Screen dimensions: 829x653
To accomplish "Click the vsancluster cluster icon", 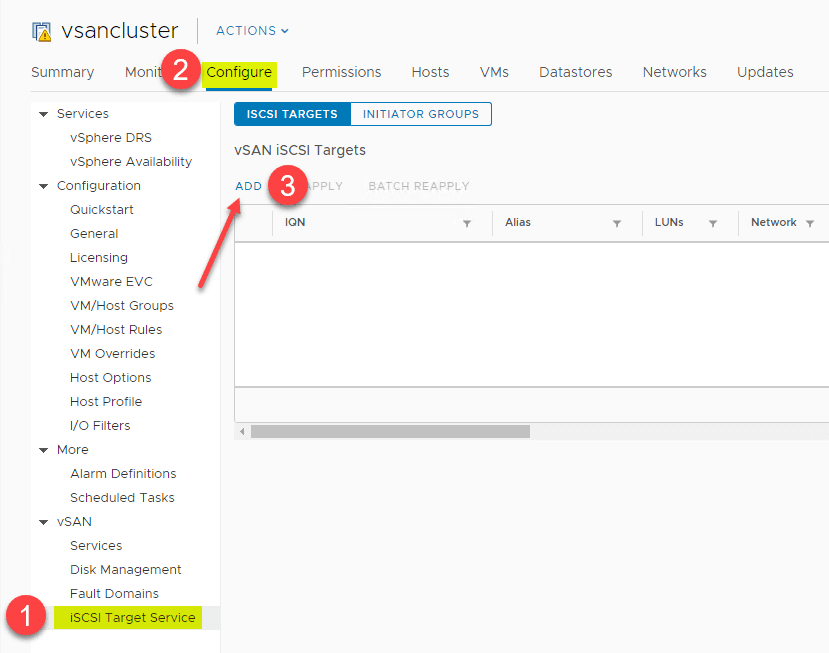I will 40,31.
